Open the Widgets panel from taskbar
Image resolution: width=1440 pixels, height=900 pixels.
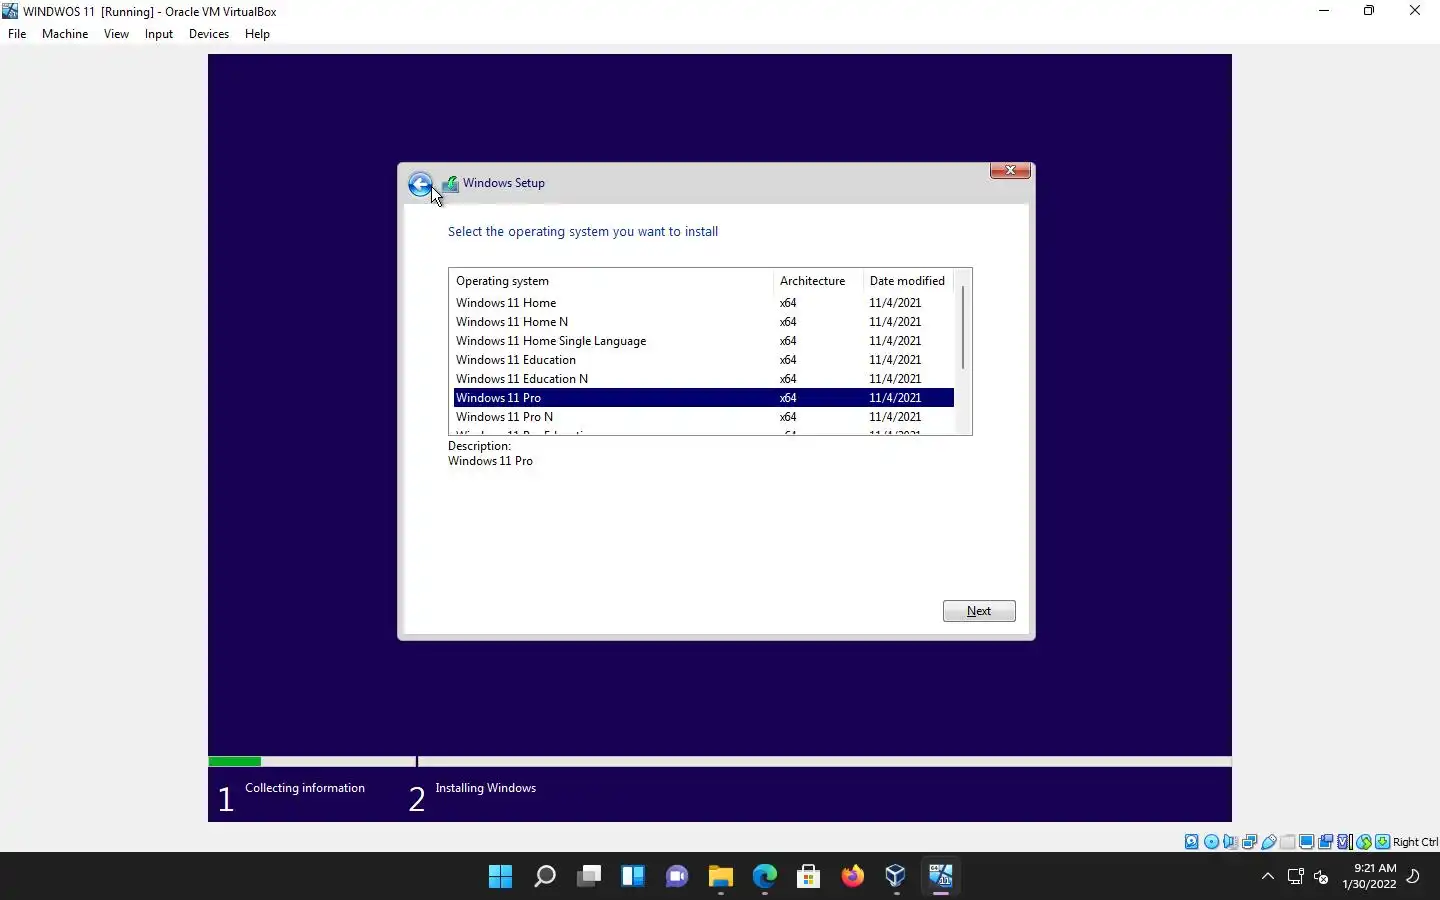pos(633,877)
